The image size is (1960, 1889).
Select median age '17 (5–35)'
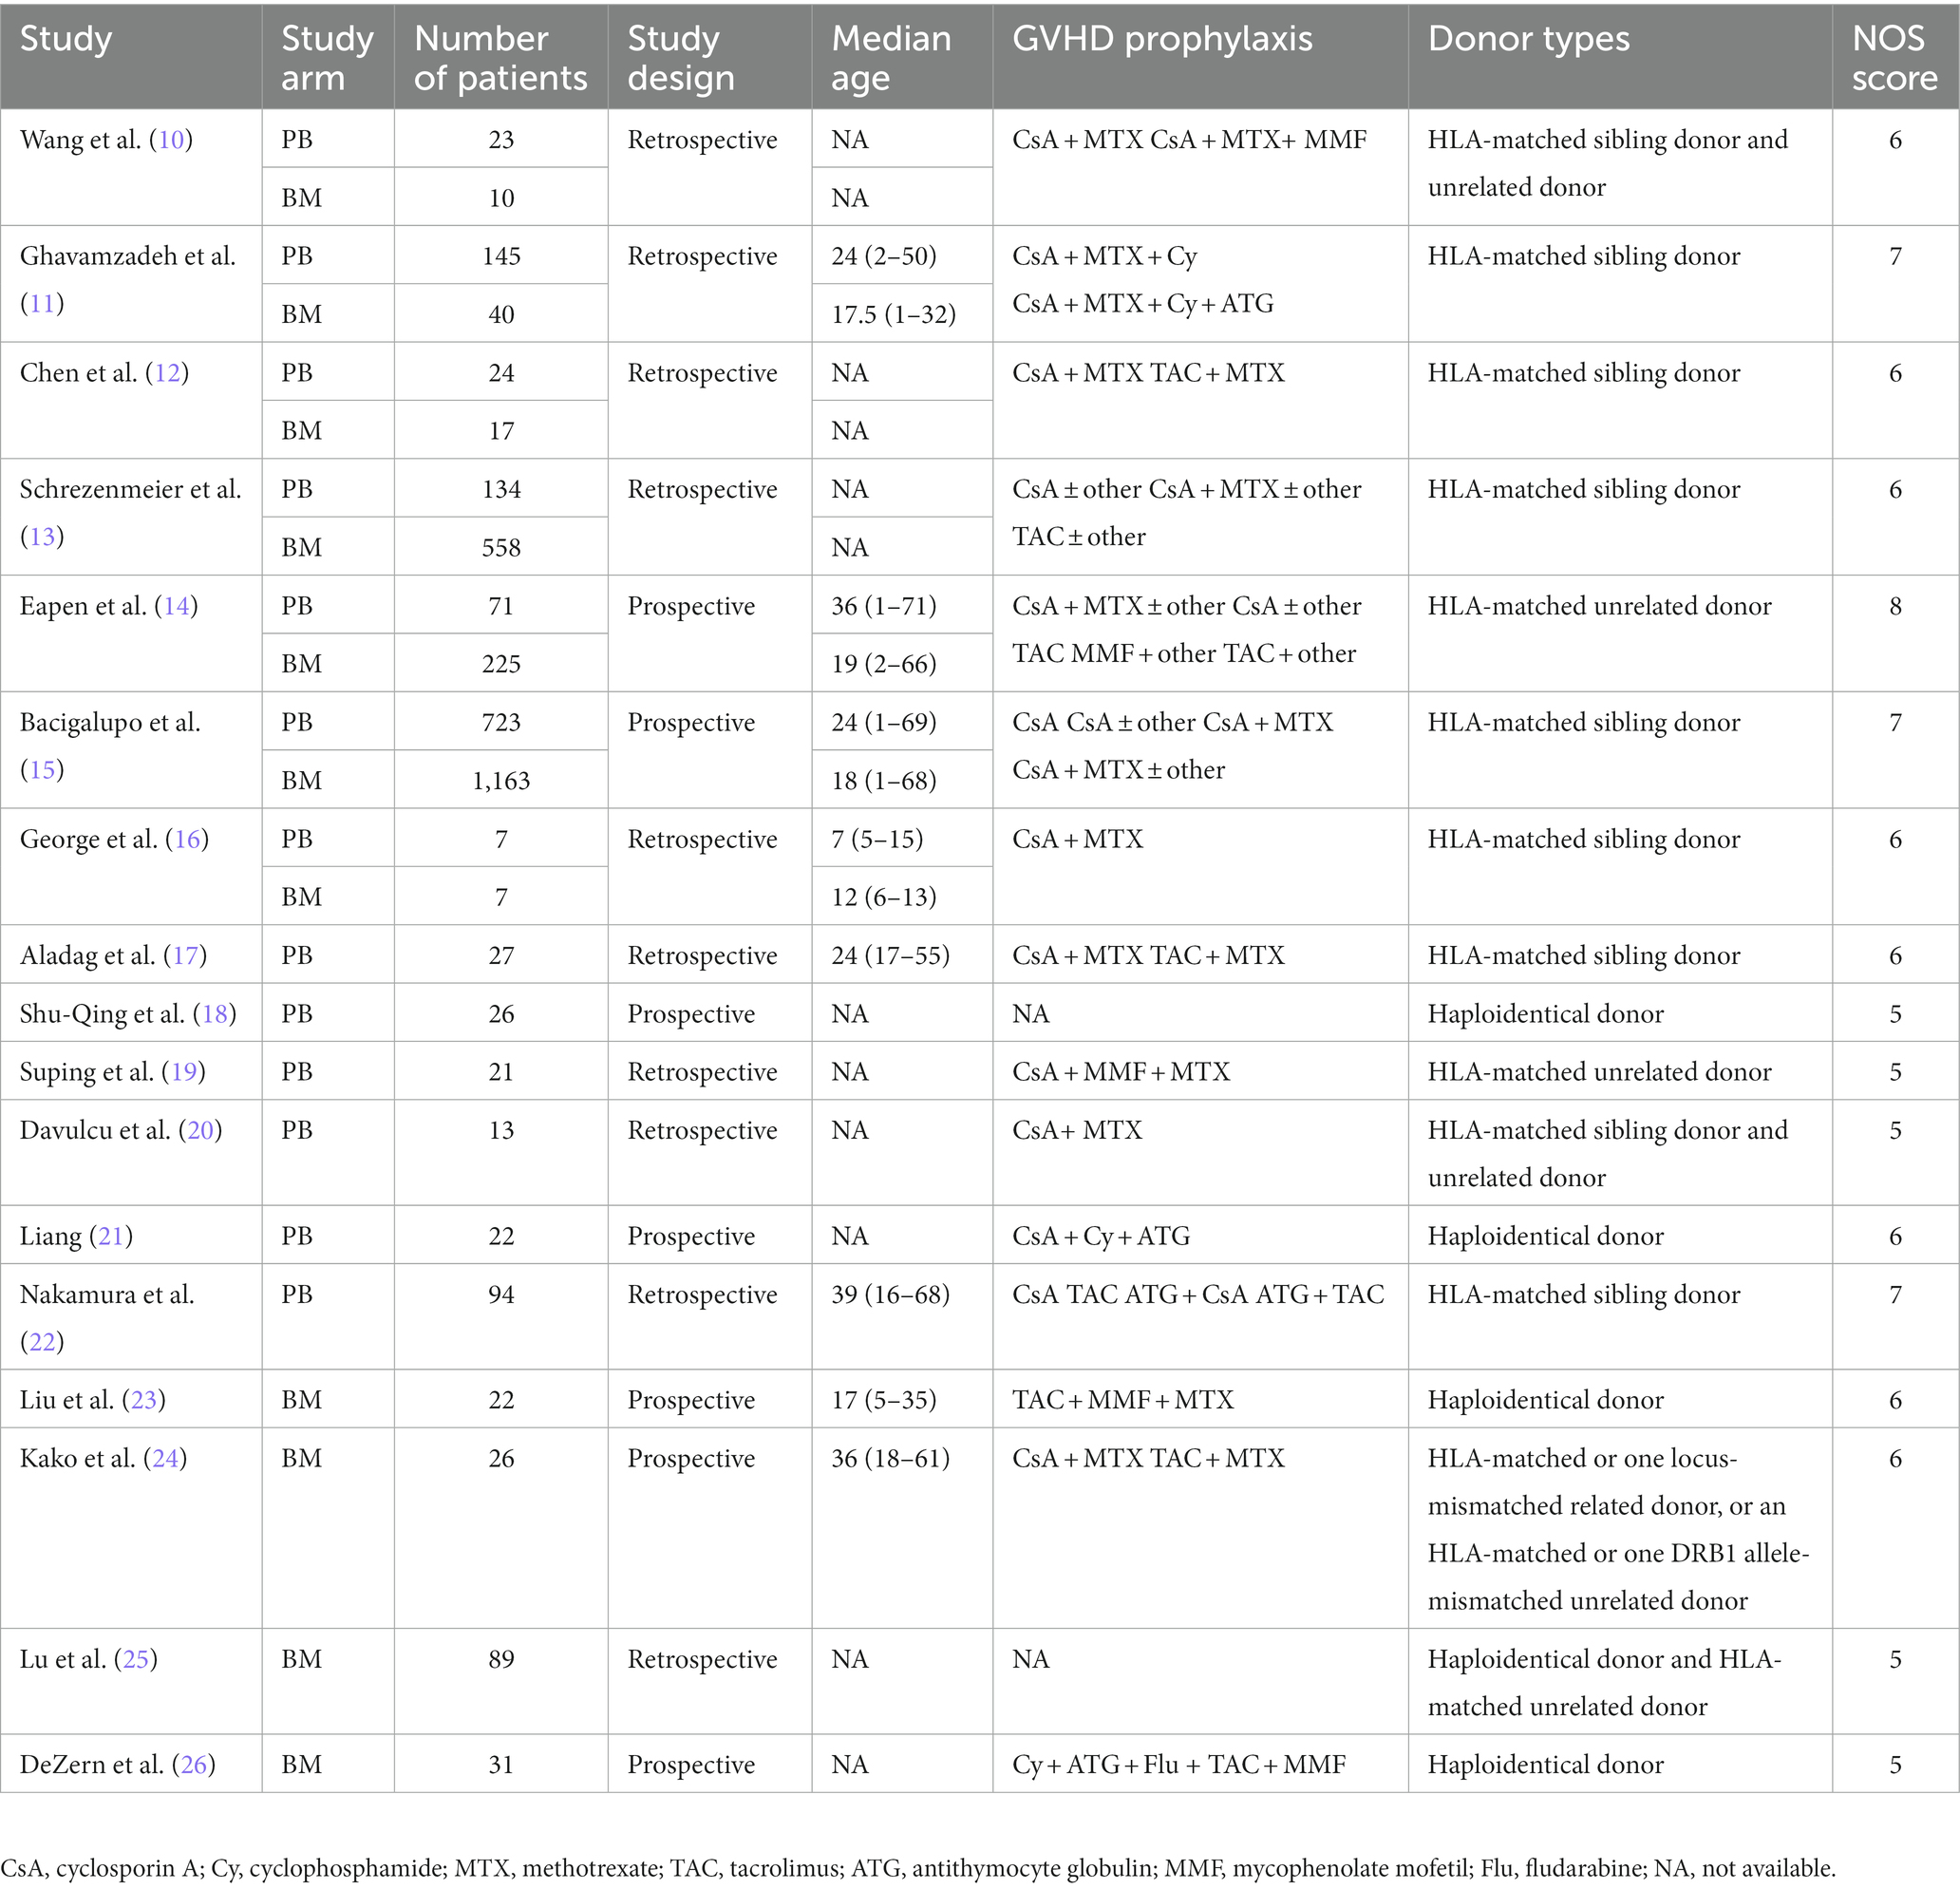click(883, 1400)
